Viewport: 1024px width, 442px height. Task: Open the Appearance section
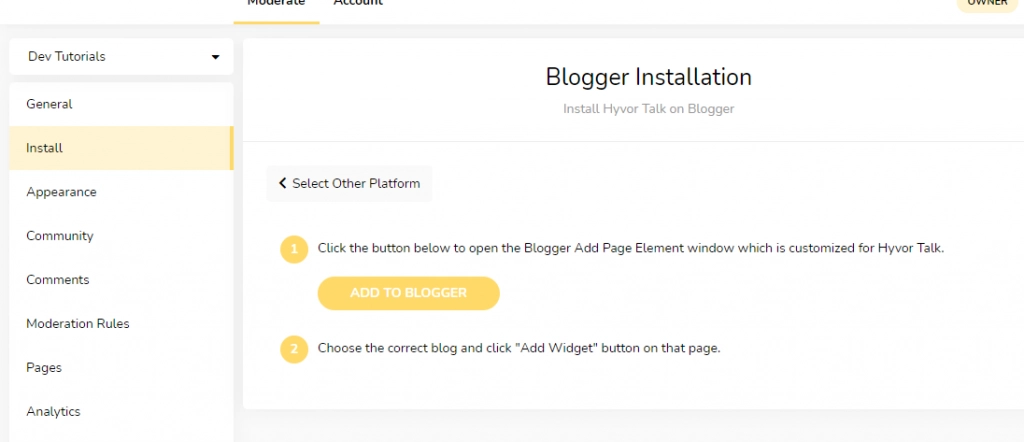pos(121,192)
